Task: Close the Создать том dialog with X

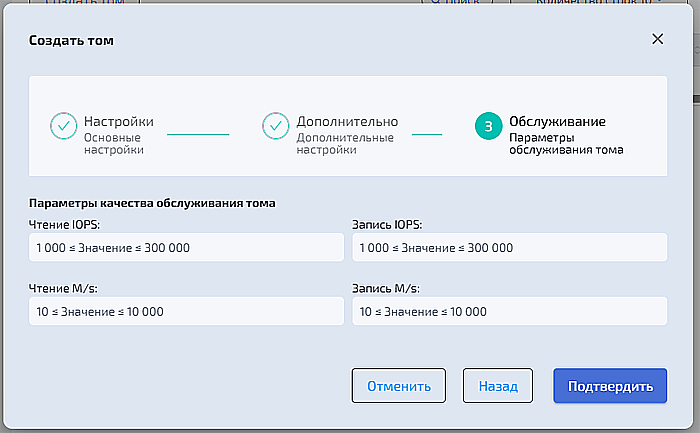Action: pos(657,39)
